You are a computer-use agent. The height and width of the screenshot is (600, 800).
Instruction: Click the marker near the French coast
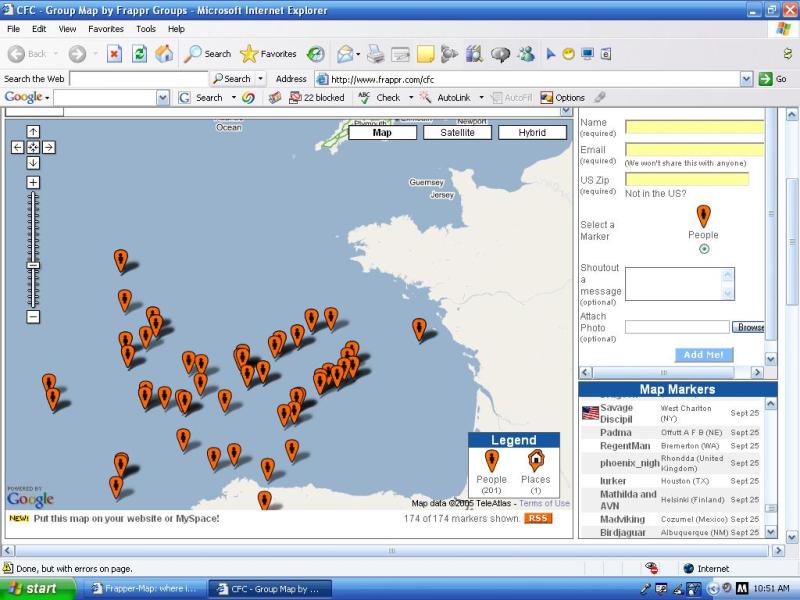[x=419, y=329]
